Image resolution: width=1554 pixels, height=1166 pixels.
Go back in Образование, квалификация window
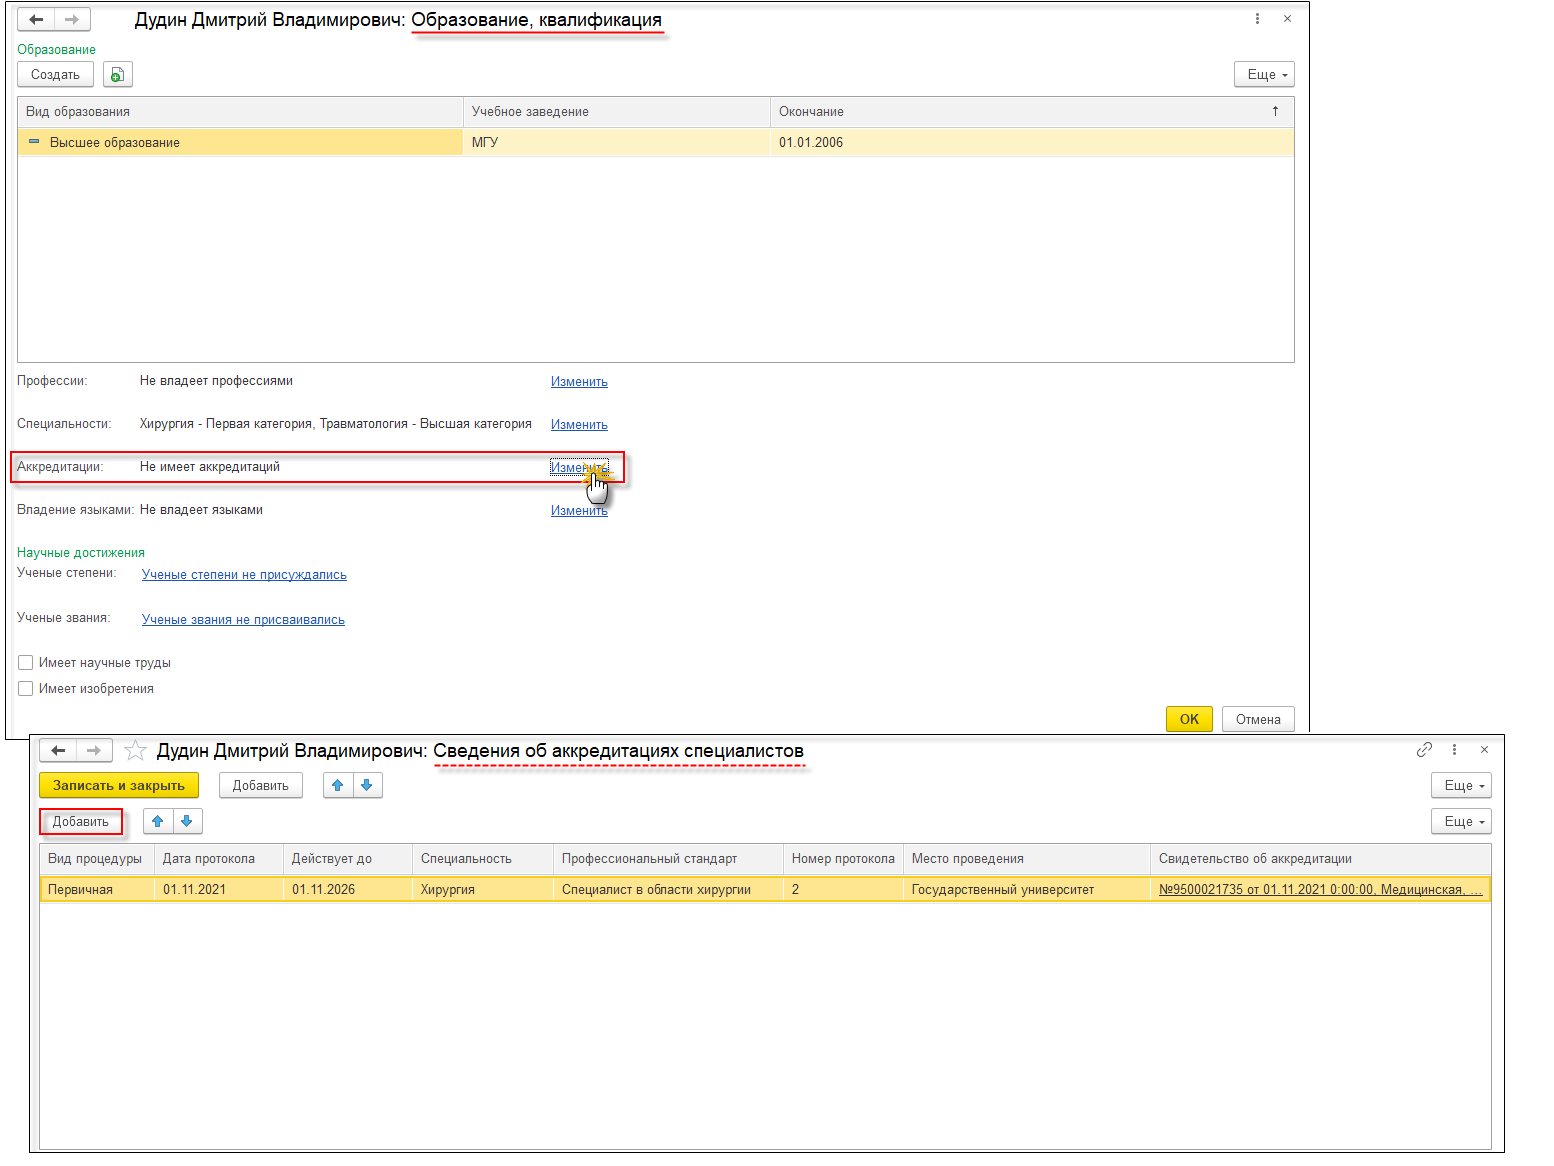tap(36, 19)
